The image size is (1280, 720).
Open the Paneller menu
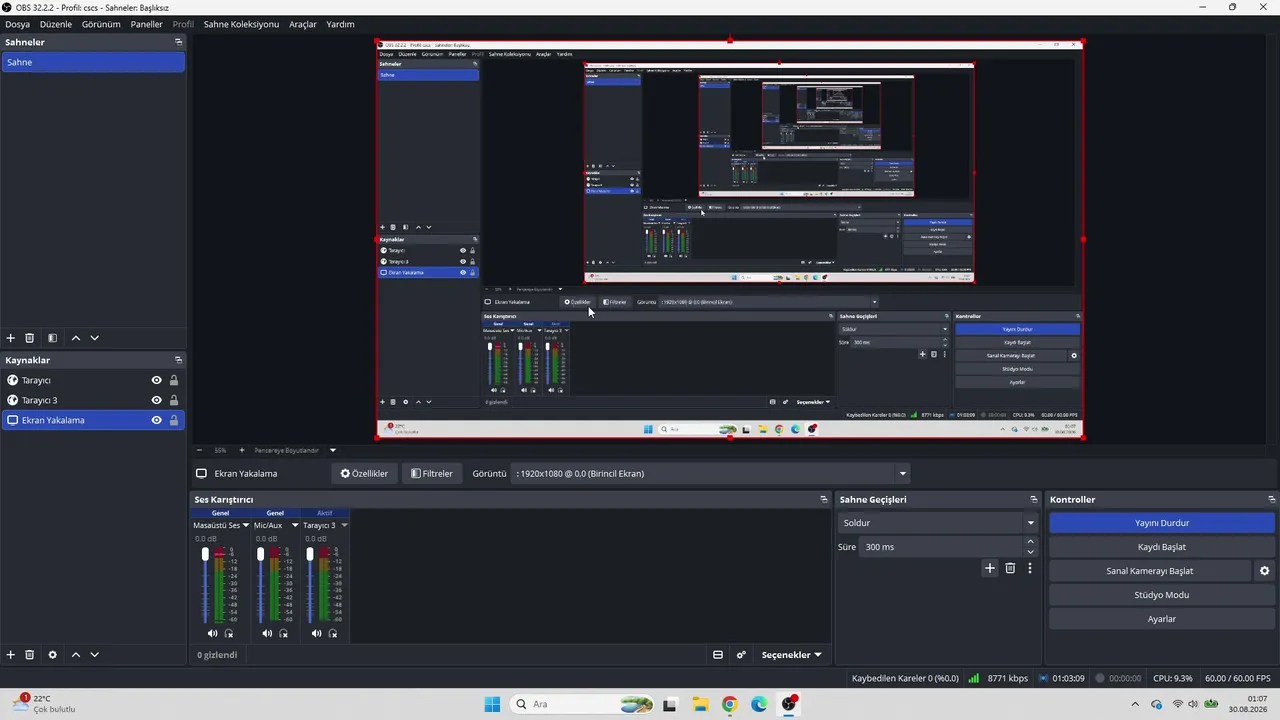coord(146,24)
